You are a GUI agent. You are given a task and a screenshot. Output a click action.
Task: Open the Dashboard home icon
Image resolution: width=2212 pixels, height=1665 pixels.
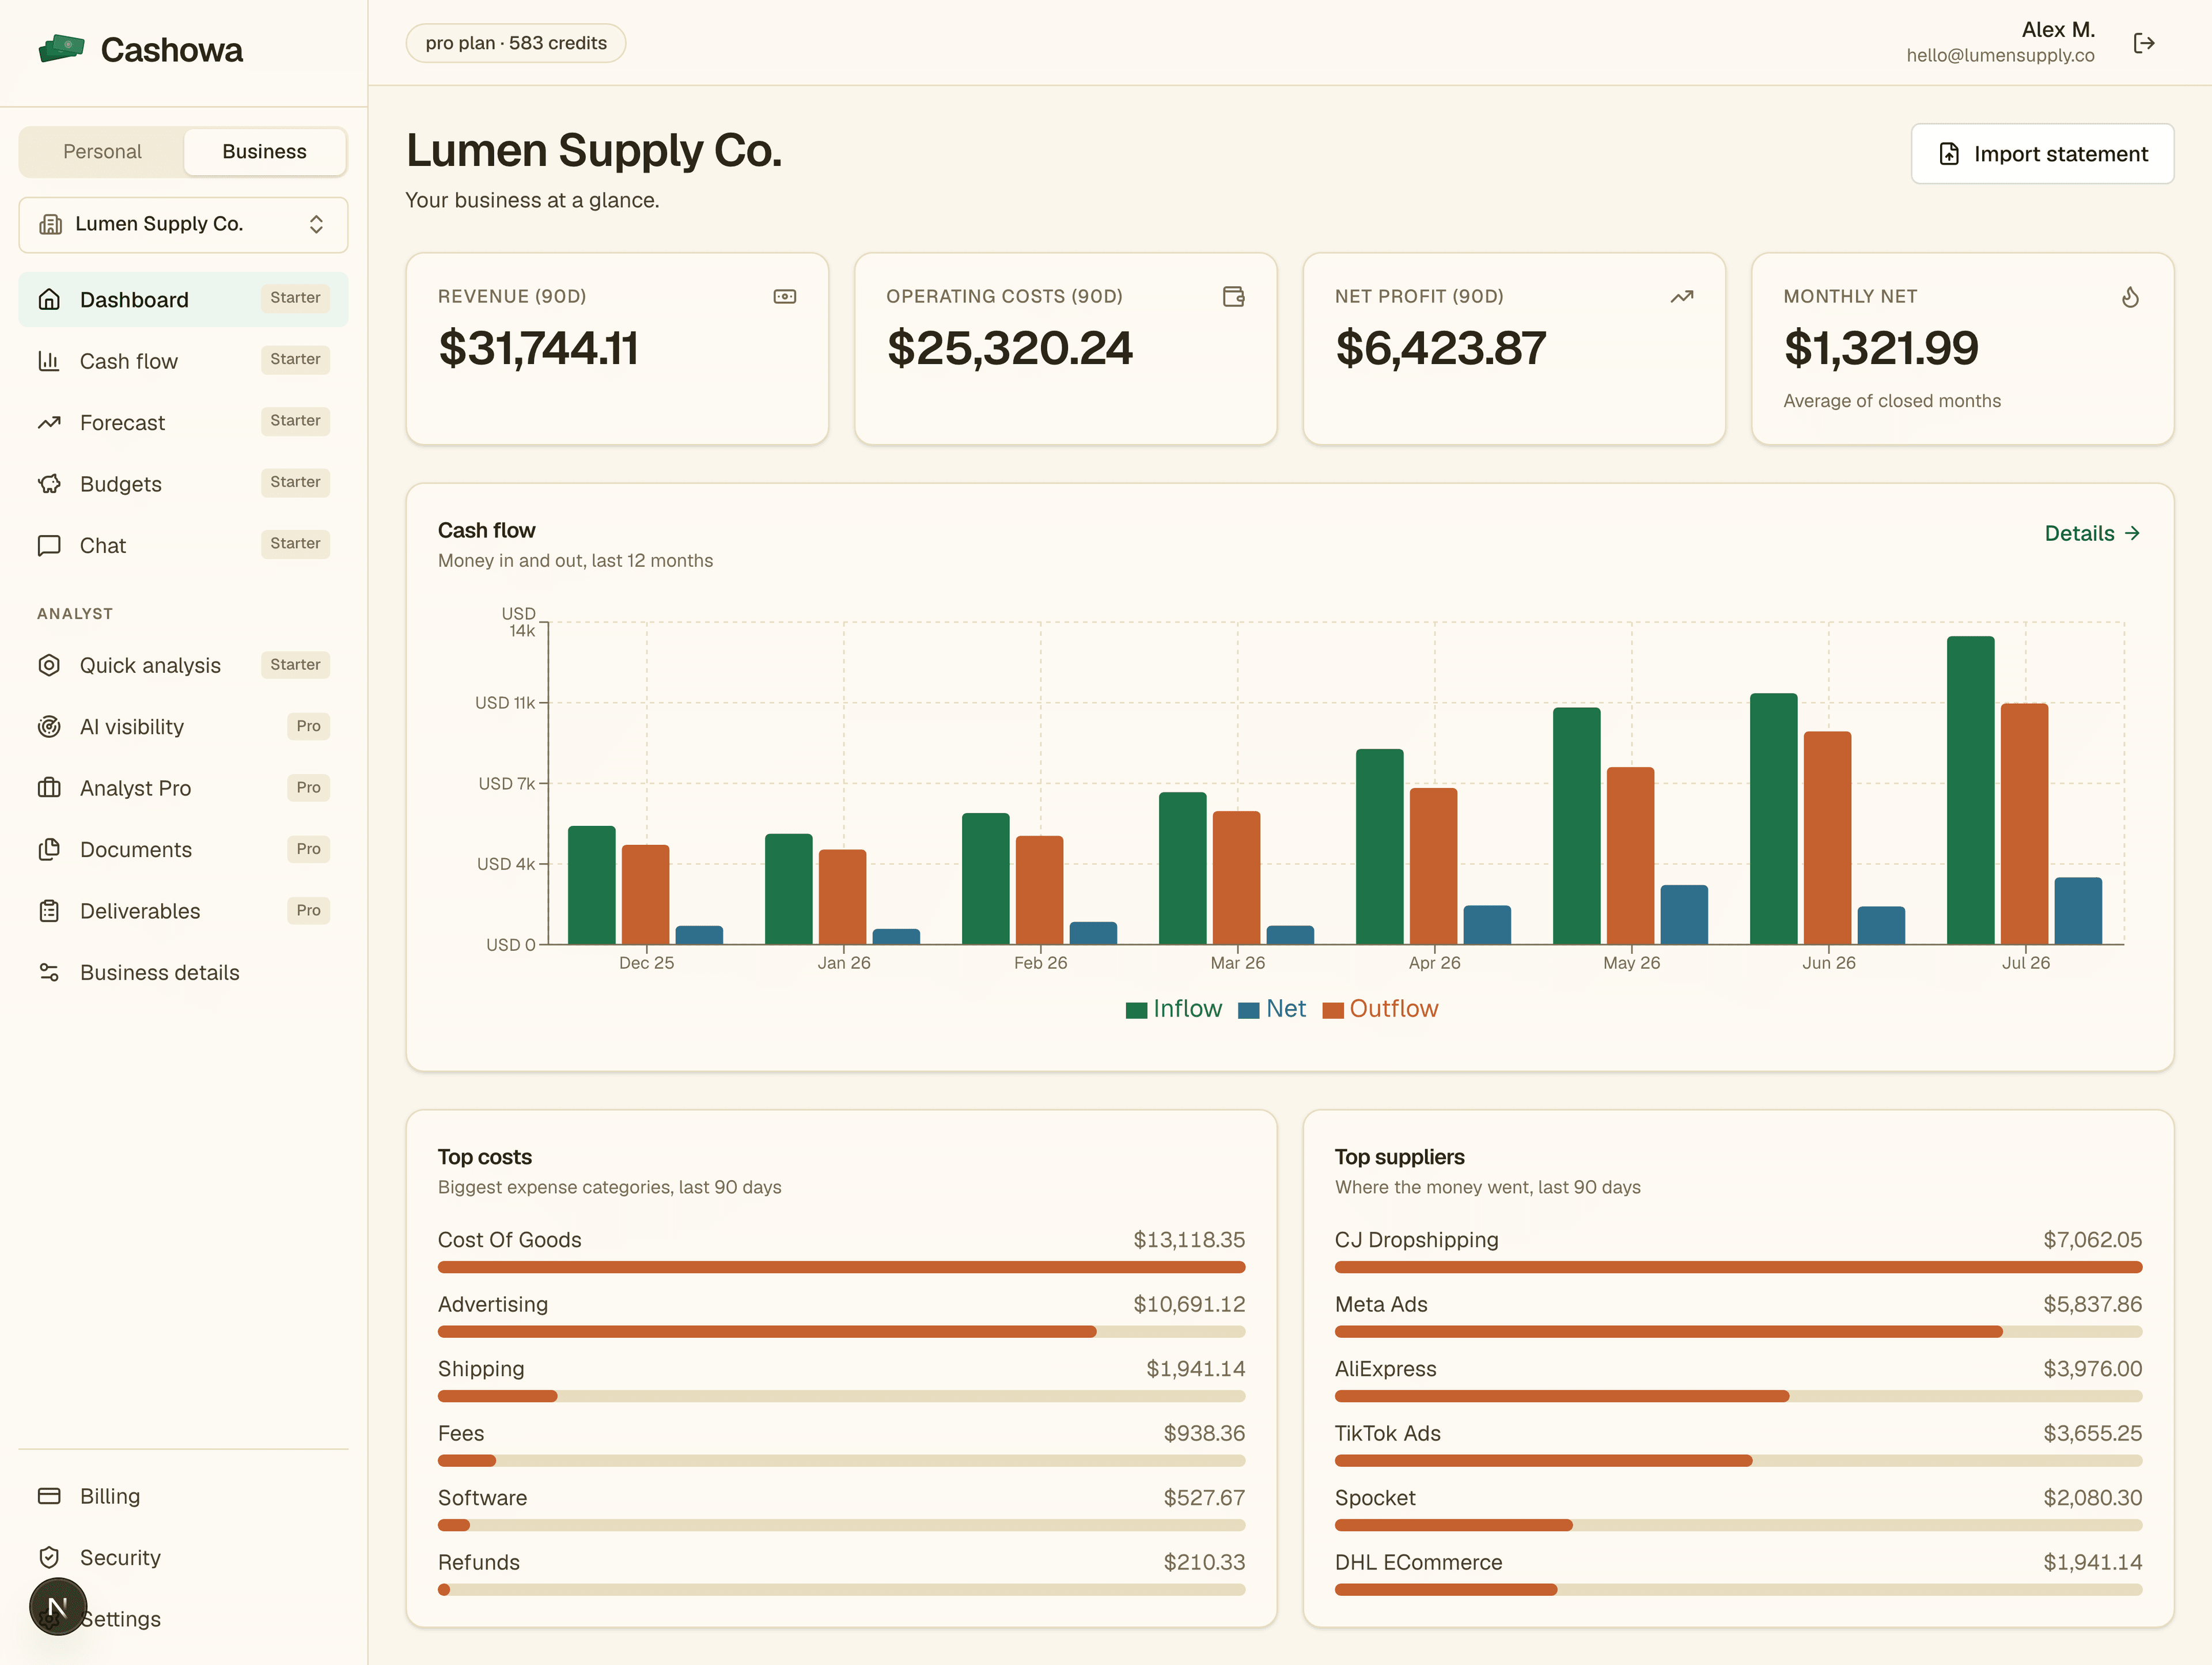point(49,299)
